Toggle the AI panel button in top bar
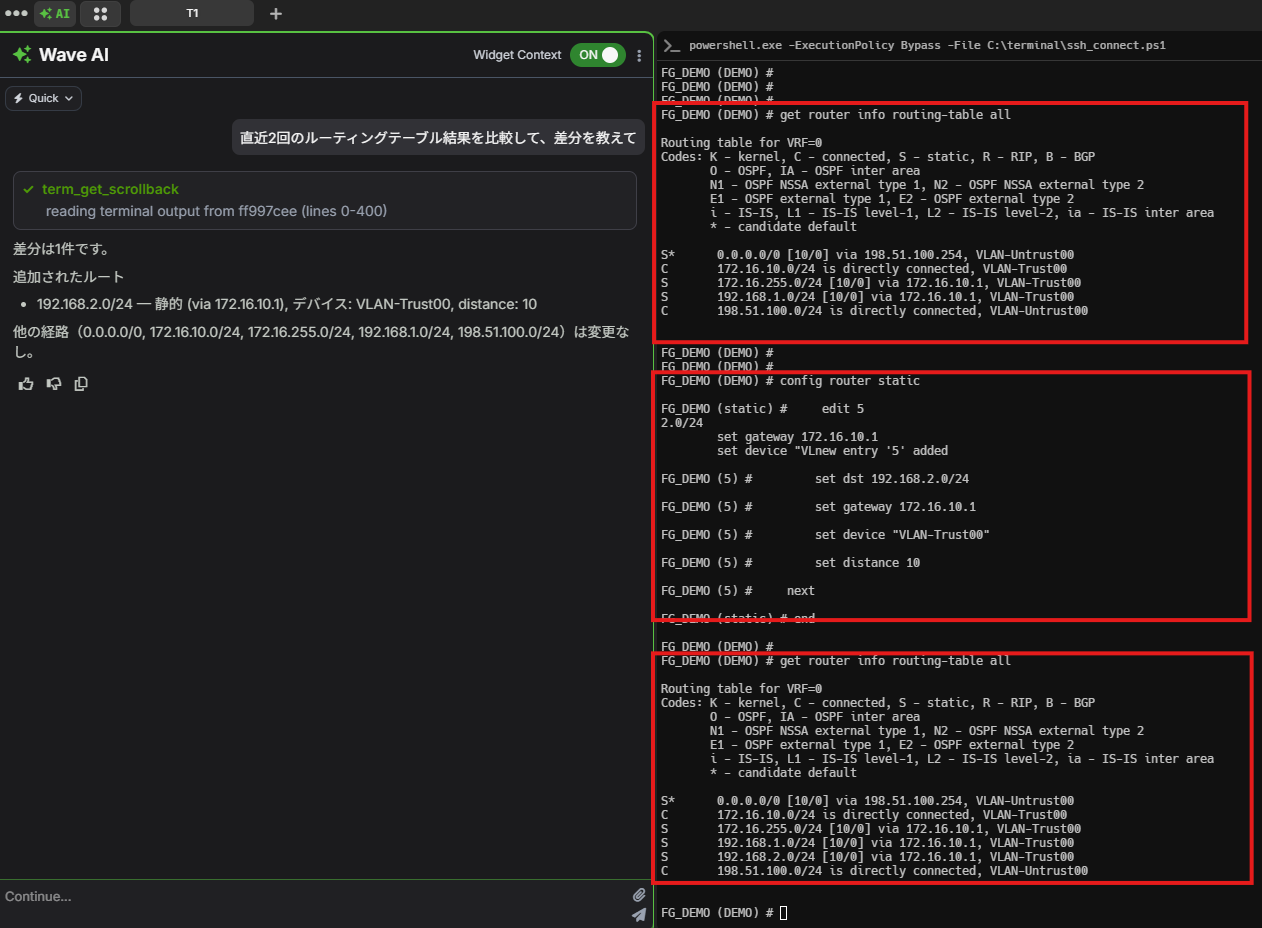The image size is (1262, 928). pos(55,14)
